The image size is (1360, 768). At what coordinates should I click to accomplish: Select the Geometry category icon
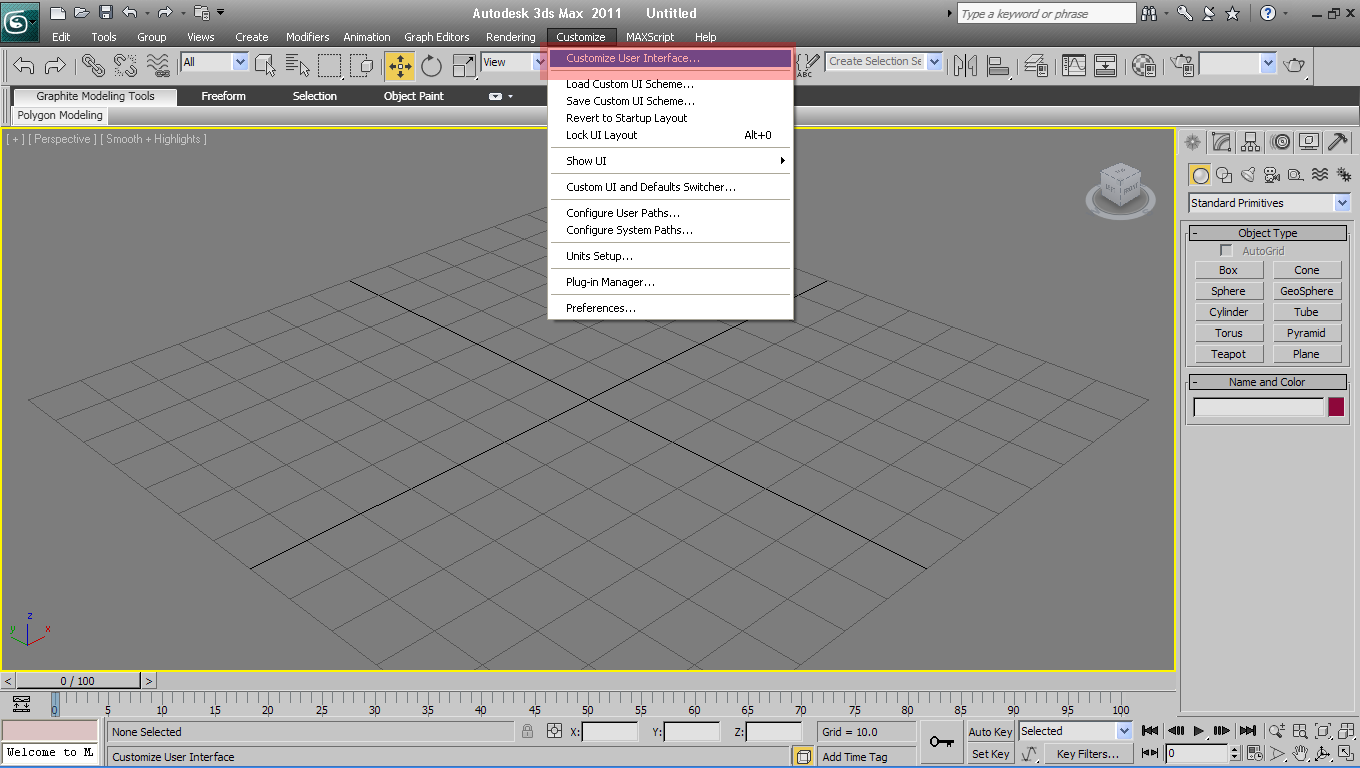point(1199,174)
